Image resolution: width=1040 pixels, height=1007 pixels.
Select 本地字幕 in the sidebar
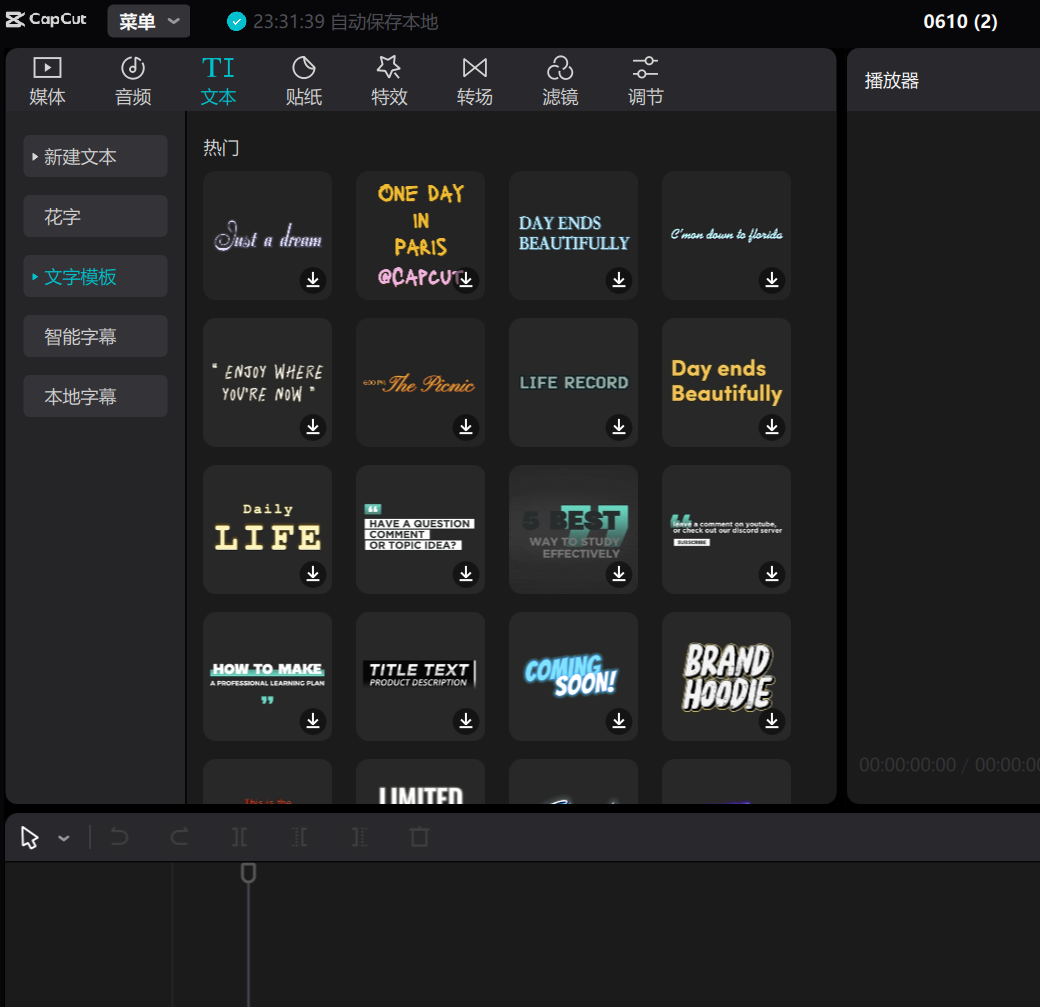[x=95, y=396]
